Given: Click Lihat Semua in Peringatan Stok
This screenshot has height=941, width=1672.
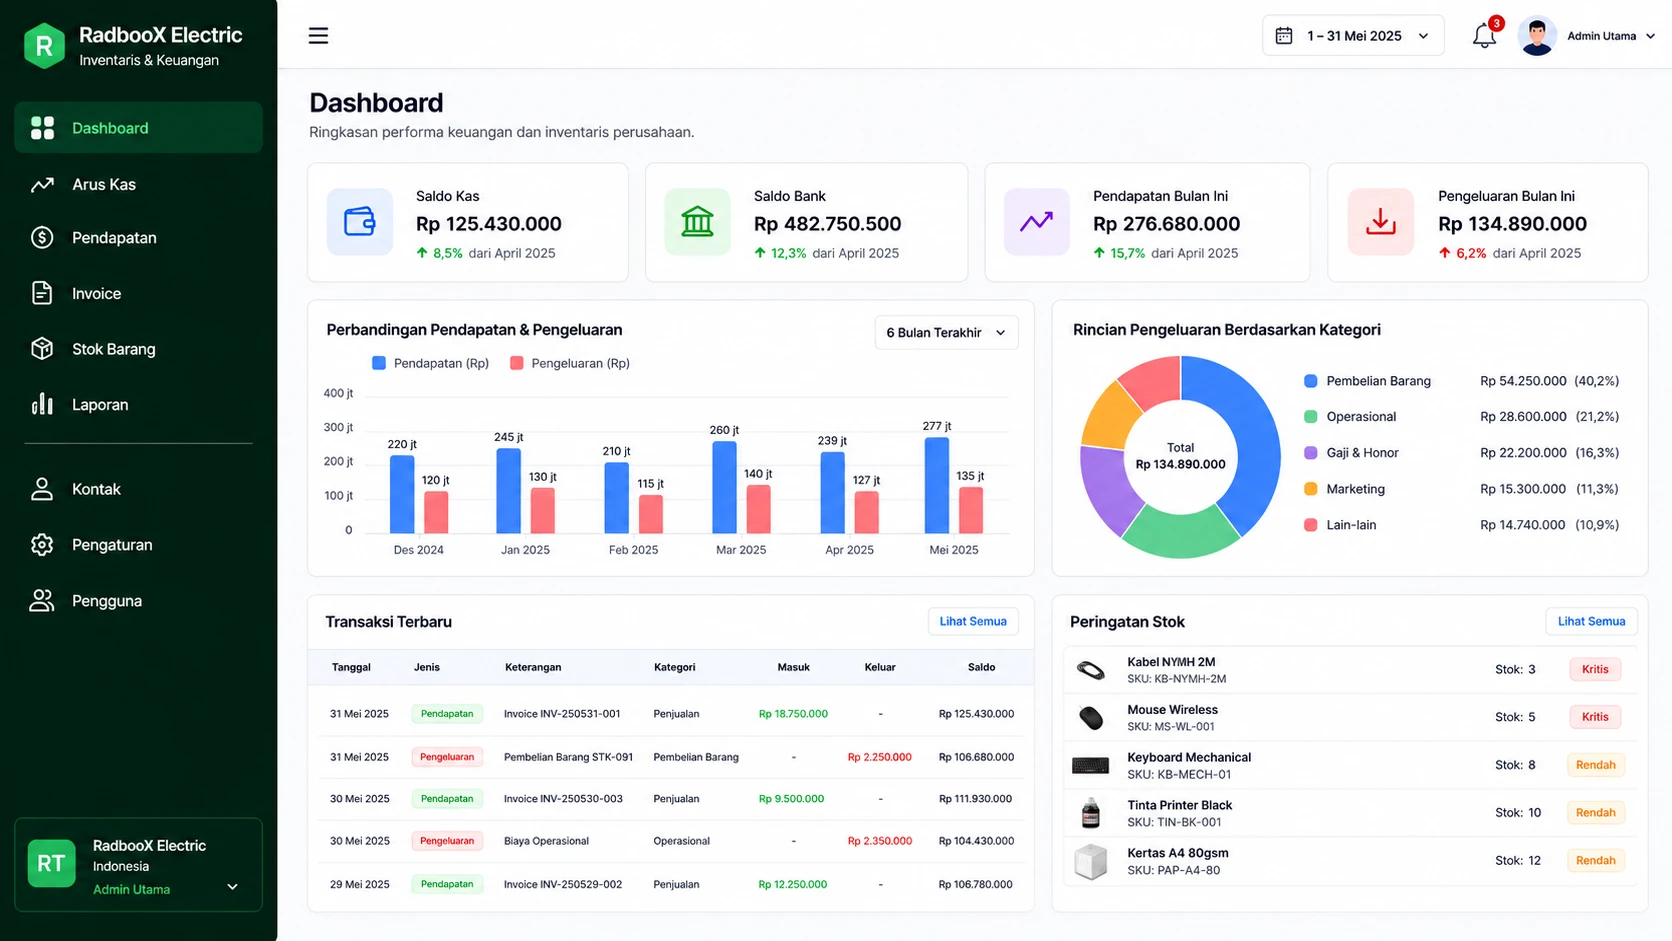Looking at the screenshot, I should coord(1591,622).
